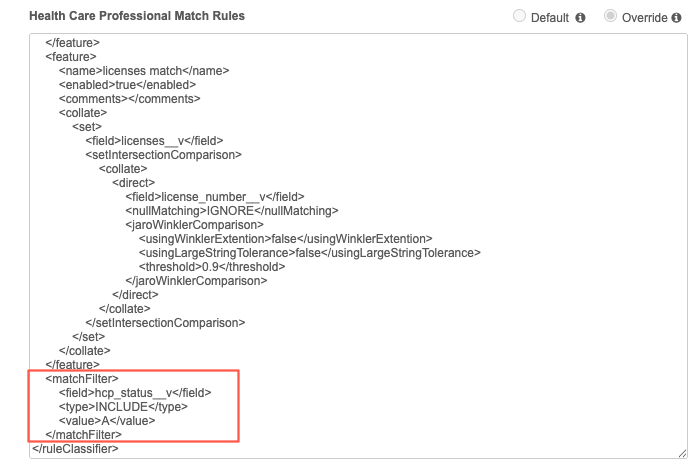Click the enabled true line

point(127,85)
